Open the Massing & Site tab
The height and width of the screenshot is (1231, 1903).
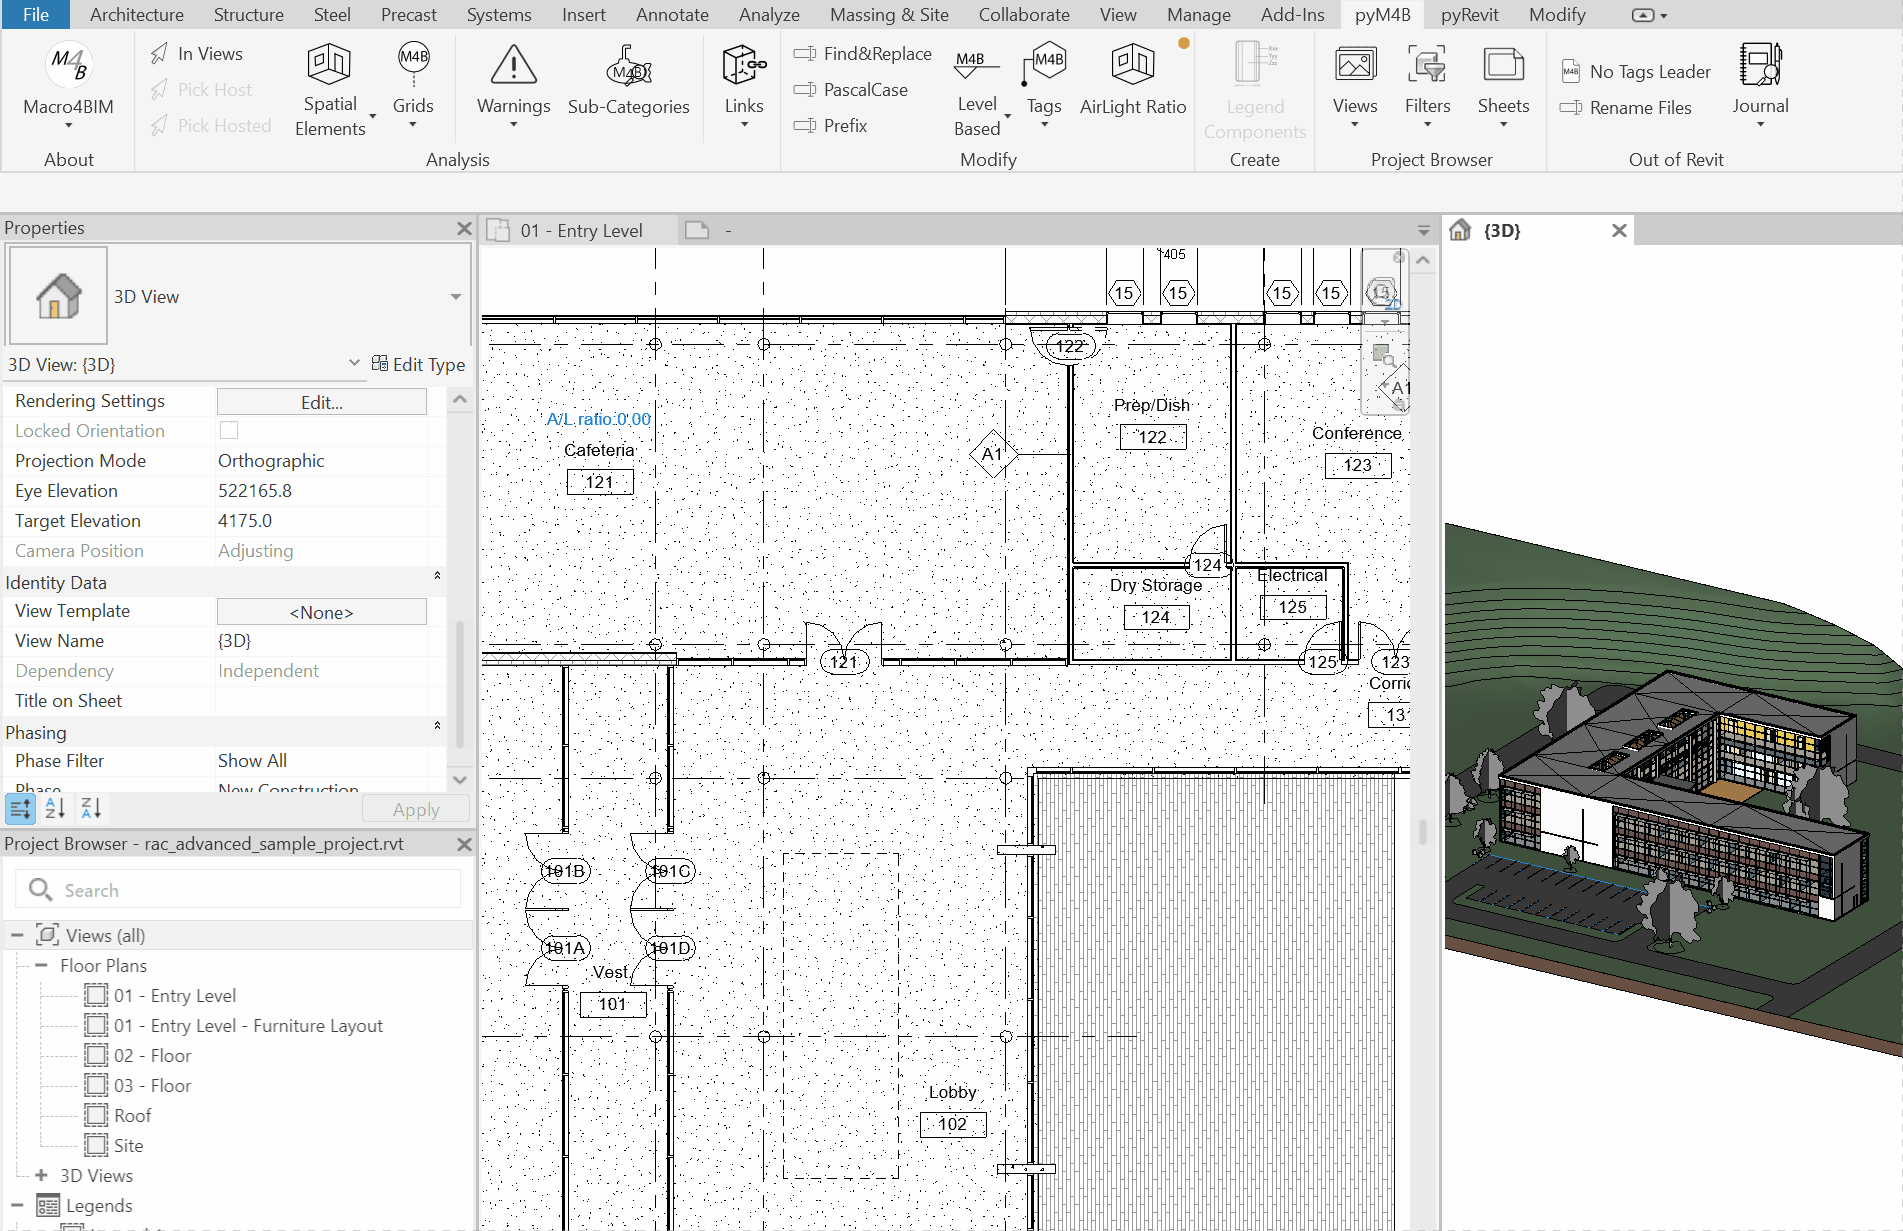[889, 15]
